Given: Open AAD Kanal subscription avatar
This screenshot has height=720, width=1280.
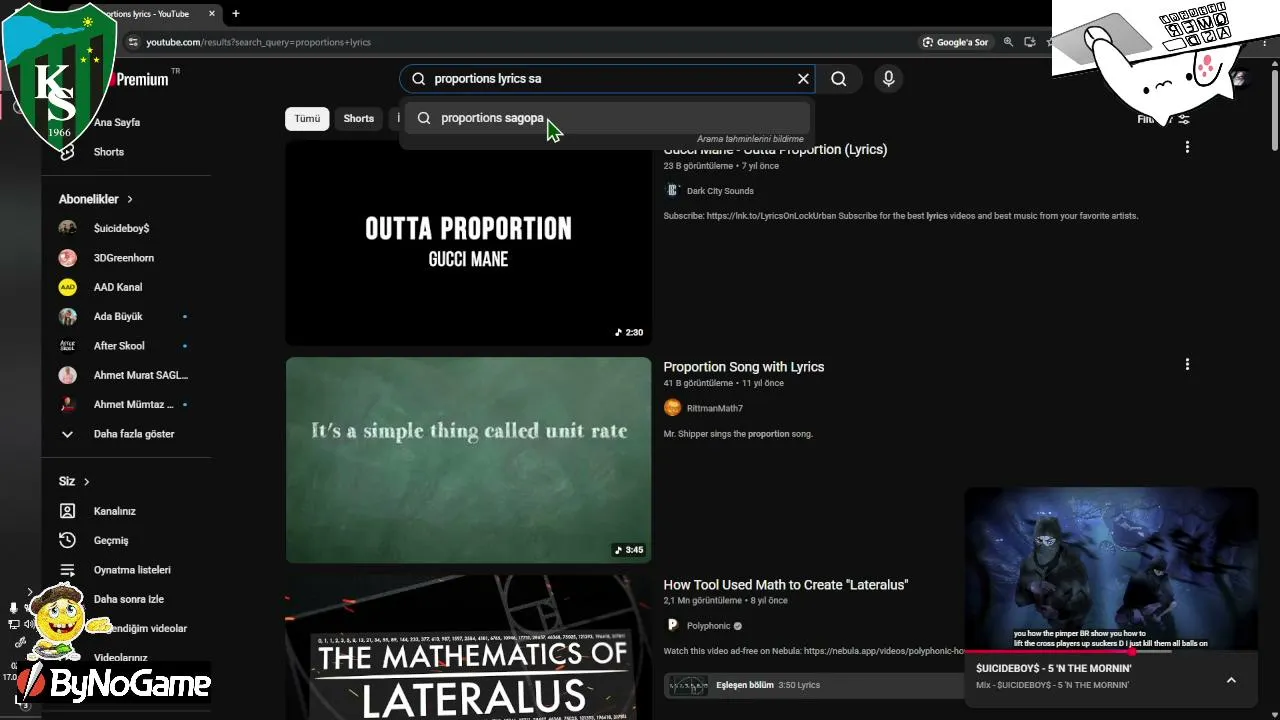Looking at the screenshot, I should click(x=67, y=287).
